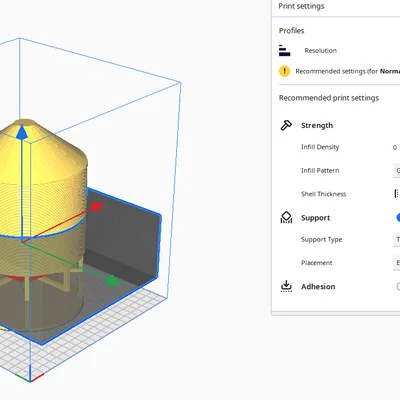Grab the blue vertical Z-axis arrow handle
The width and height of the screenshot is (400, 400).
22,132
